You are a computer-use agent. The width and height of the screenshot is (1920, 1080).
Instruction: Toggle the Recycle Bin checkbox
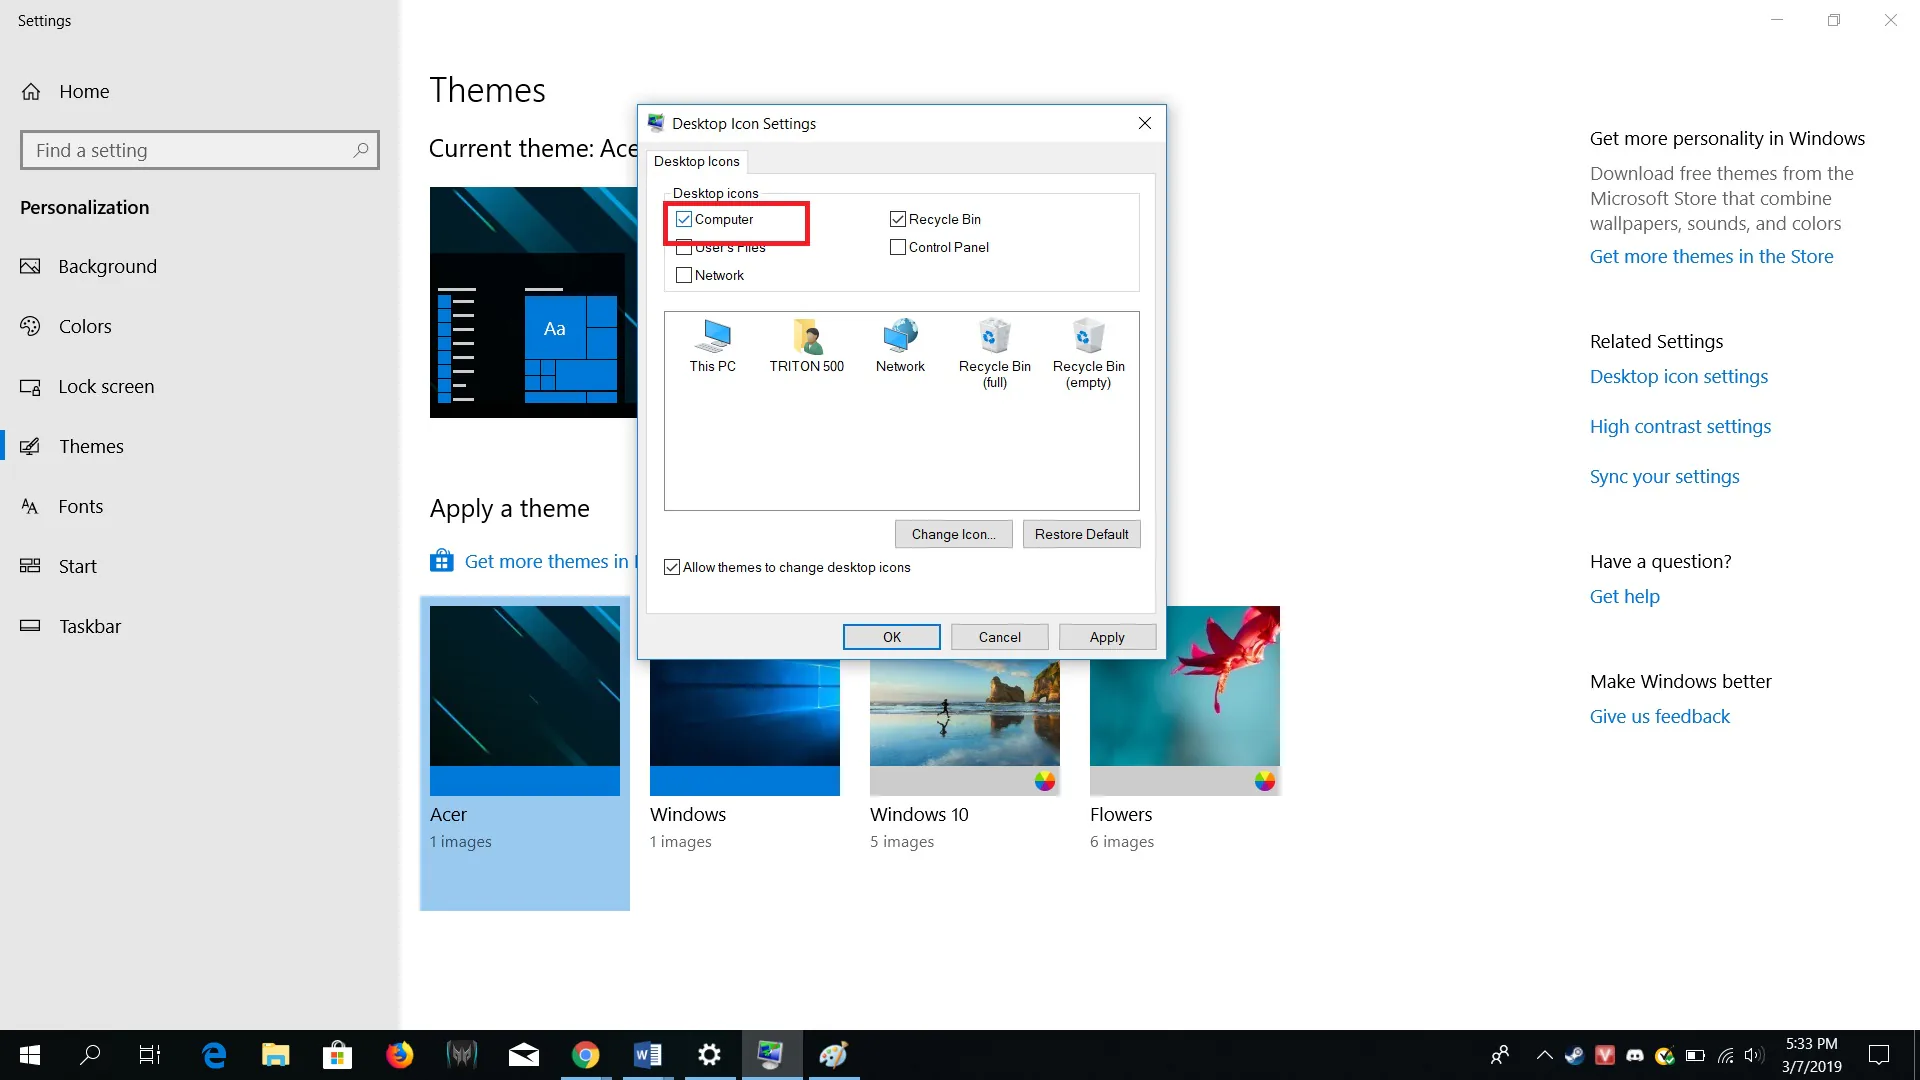click(x=898, y=219)
